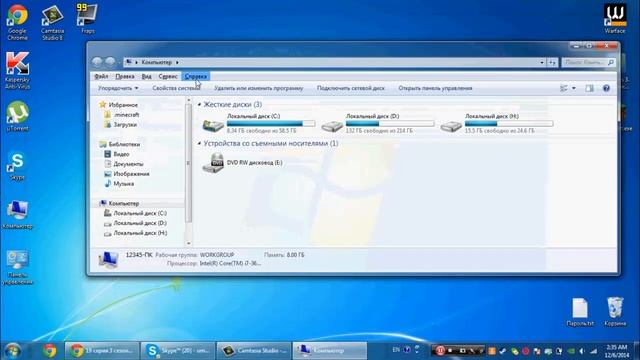
Task: Open Camtasia Studio 8 desktop icon
Action: click(52, 22)
